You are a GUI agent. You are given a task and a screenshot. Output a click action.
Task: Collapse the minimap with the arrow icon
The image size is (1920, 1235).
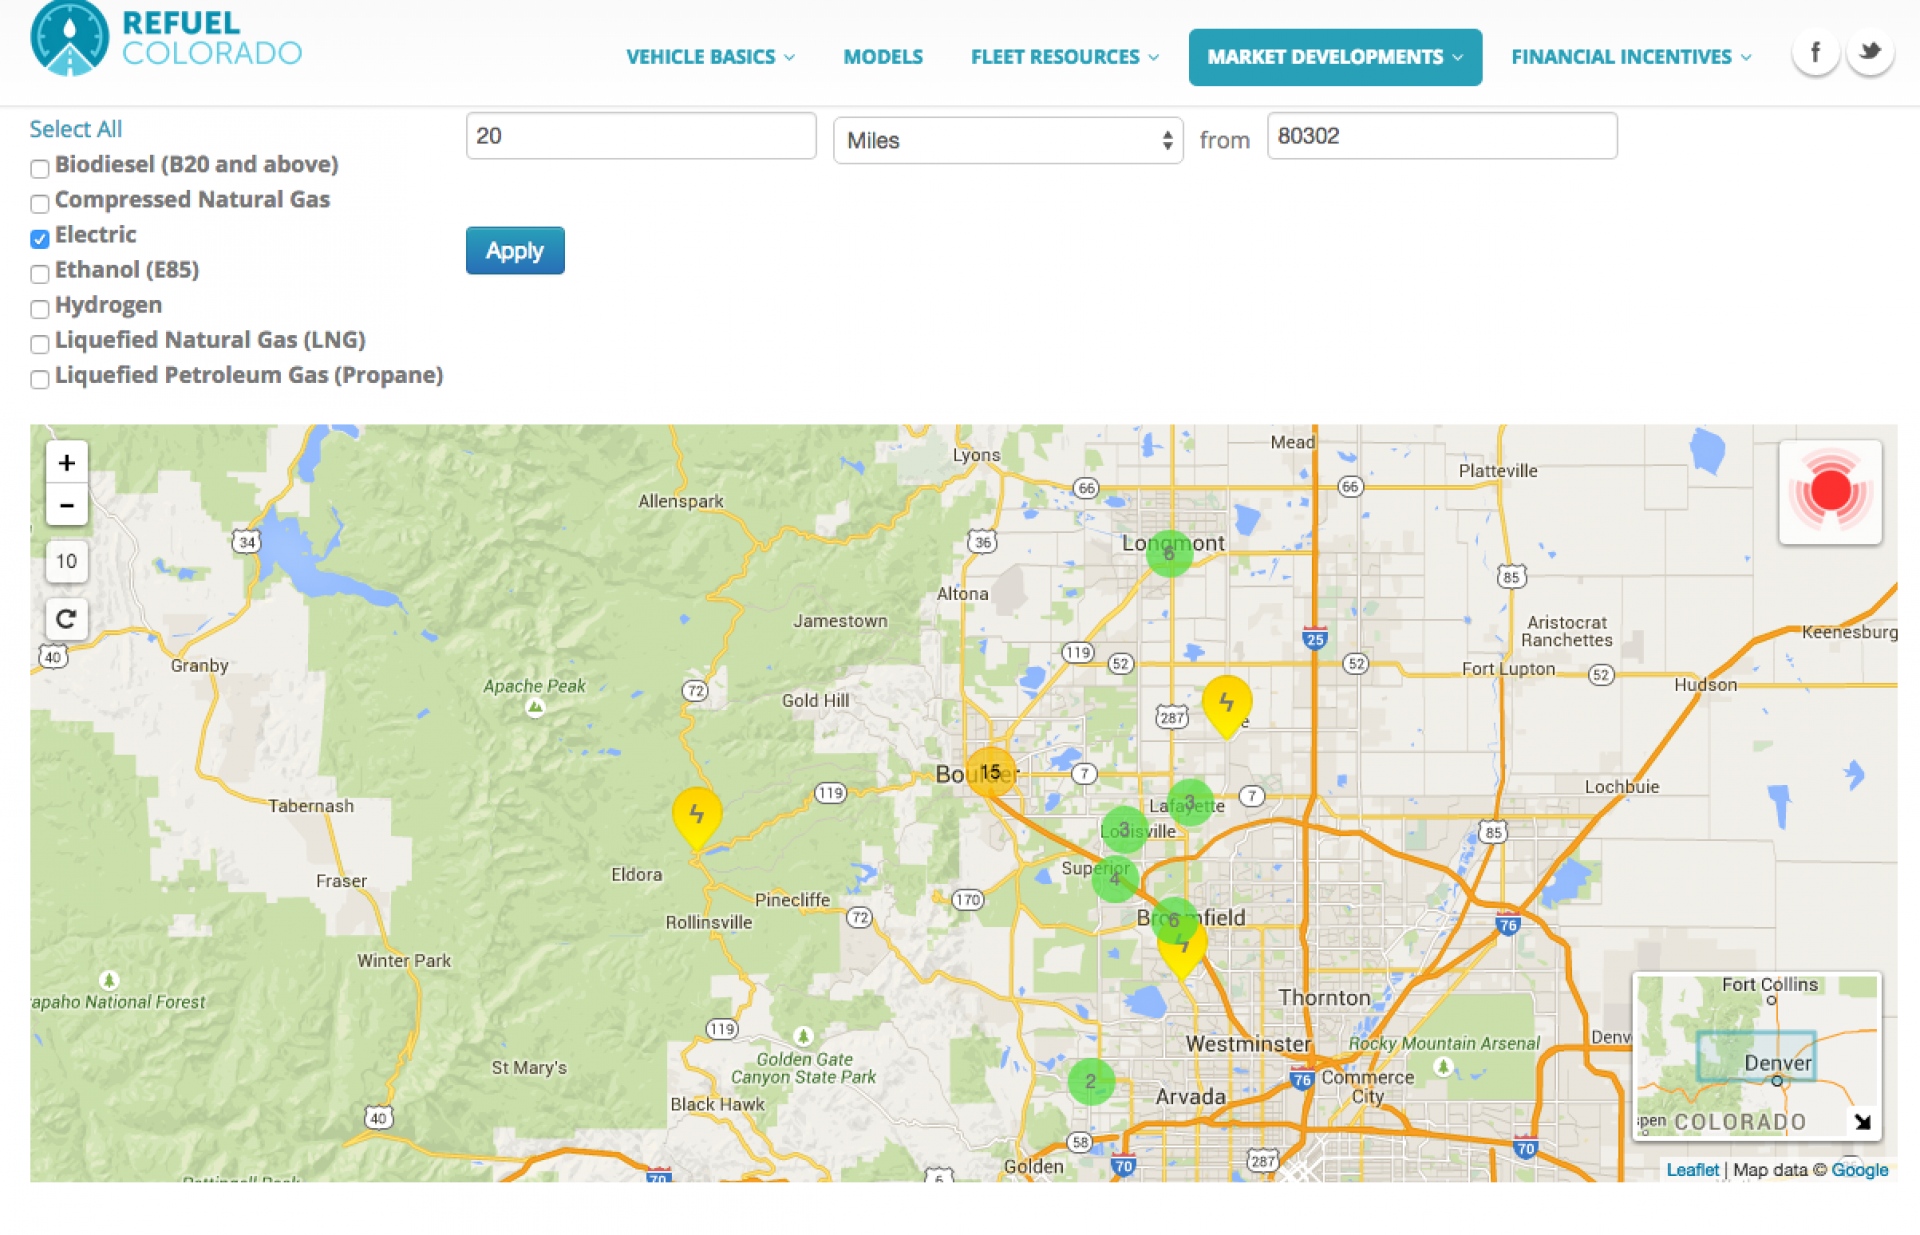point(1862,1122)
